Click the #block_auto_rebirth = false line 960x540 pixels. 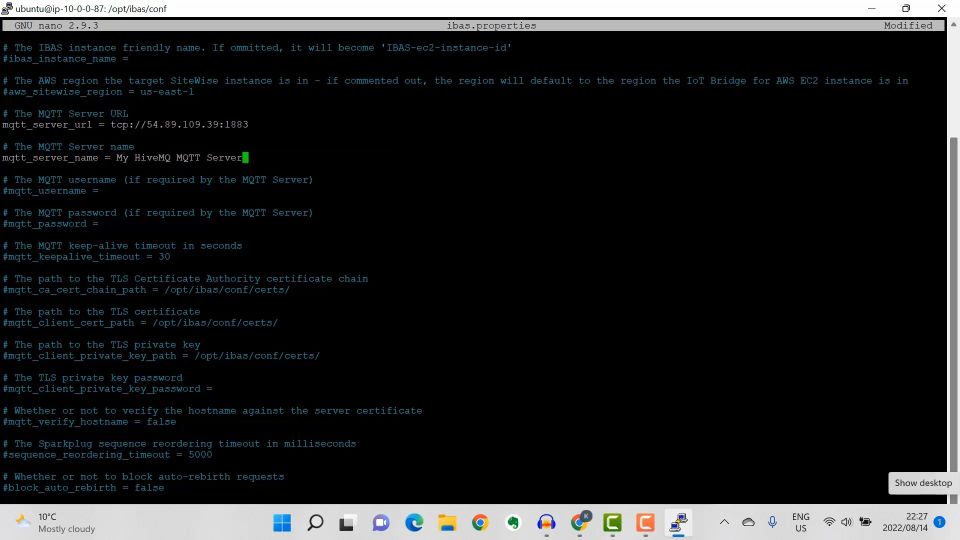point(83,488)
